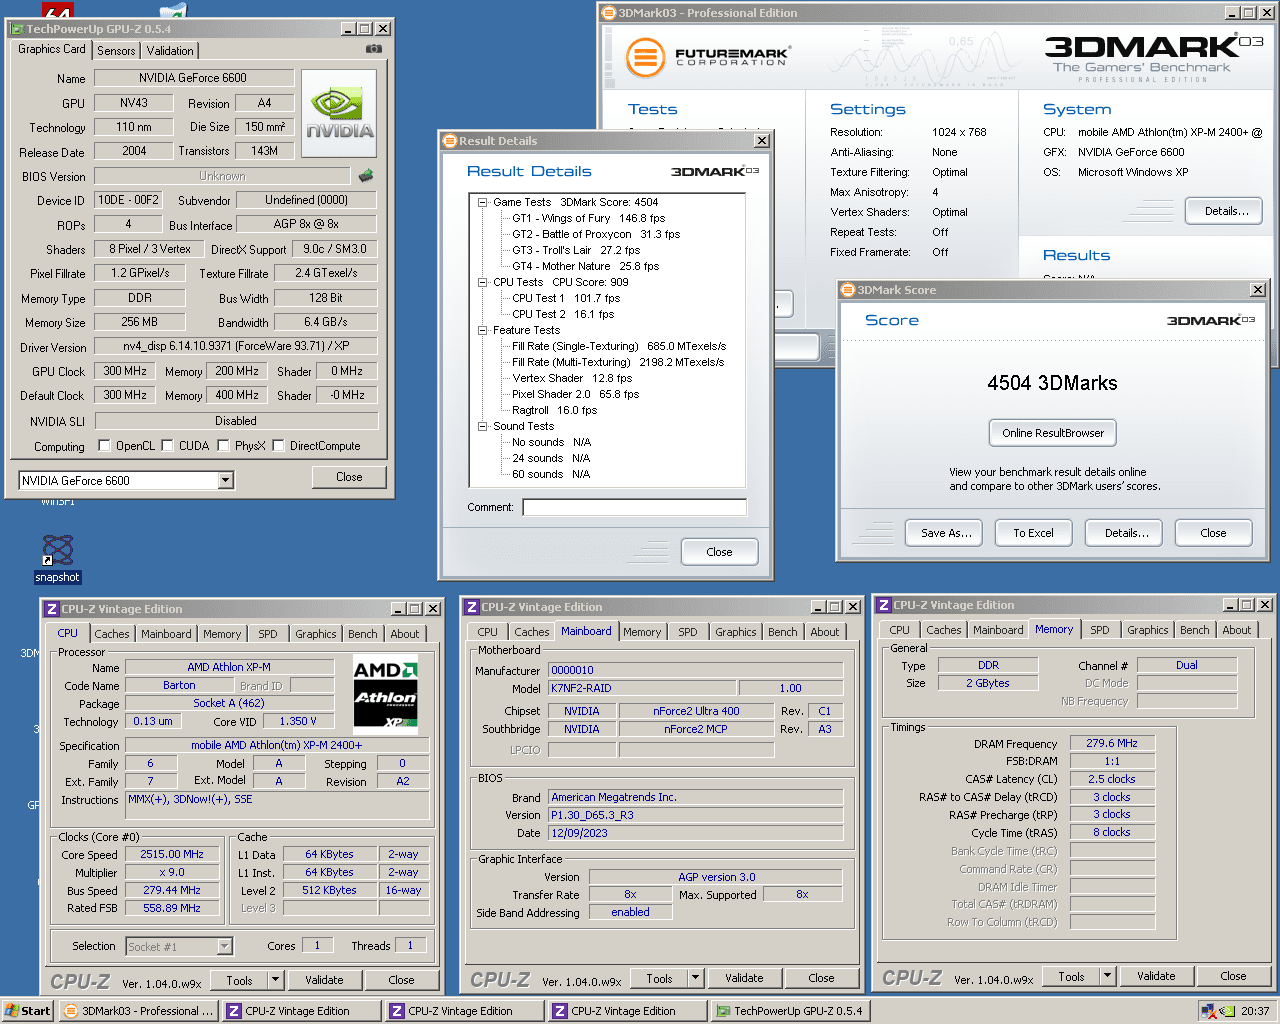This screenshot has width=1280, height=1024.
Task: Click the NVIDIA logo in GPU-Z
Action: pyautogui.click(x=339, y=113)
